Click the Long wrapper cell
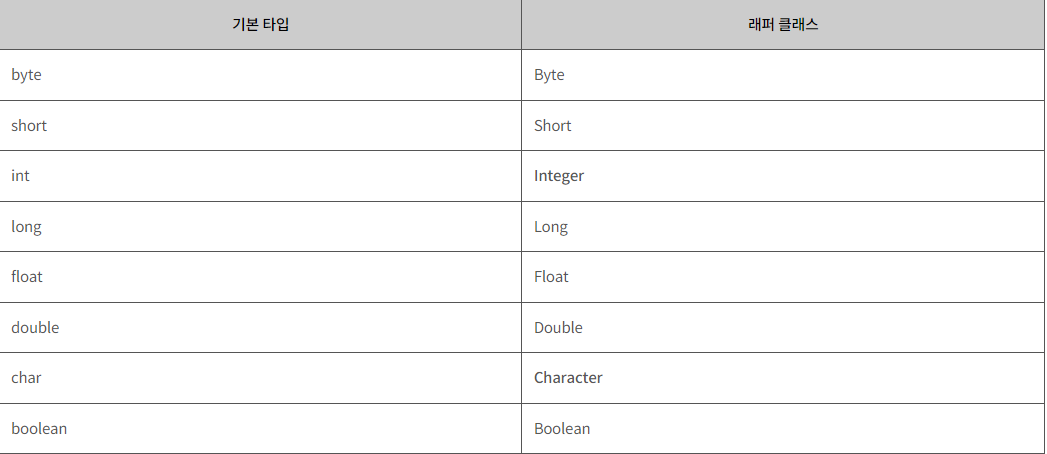The image size is (1047, 454). point(783,226)
